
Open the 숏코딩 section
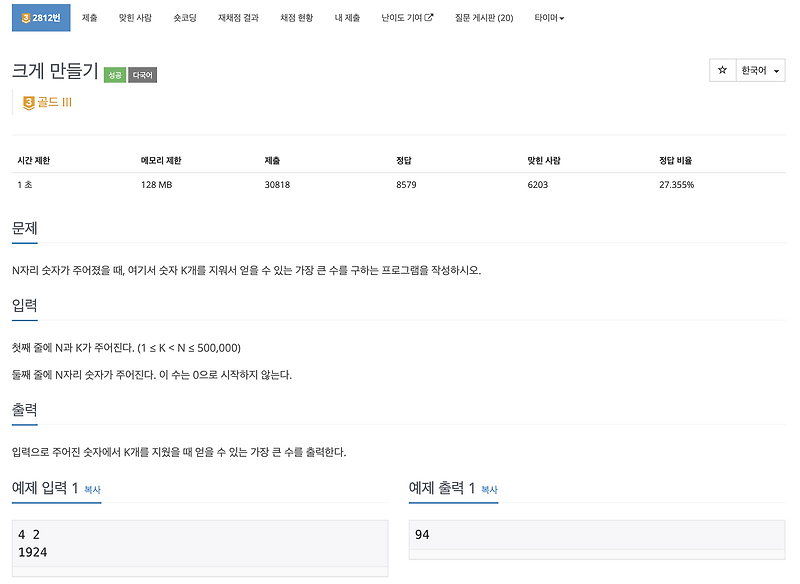pos(186,17)
